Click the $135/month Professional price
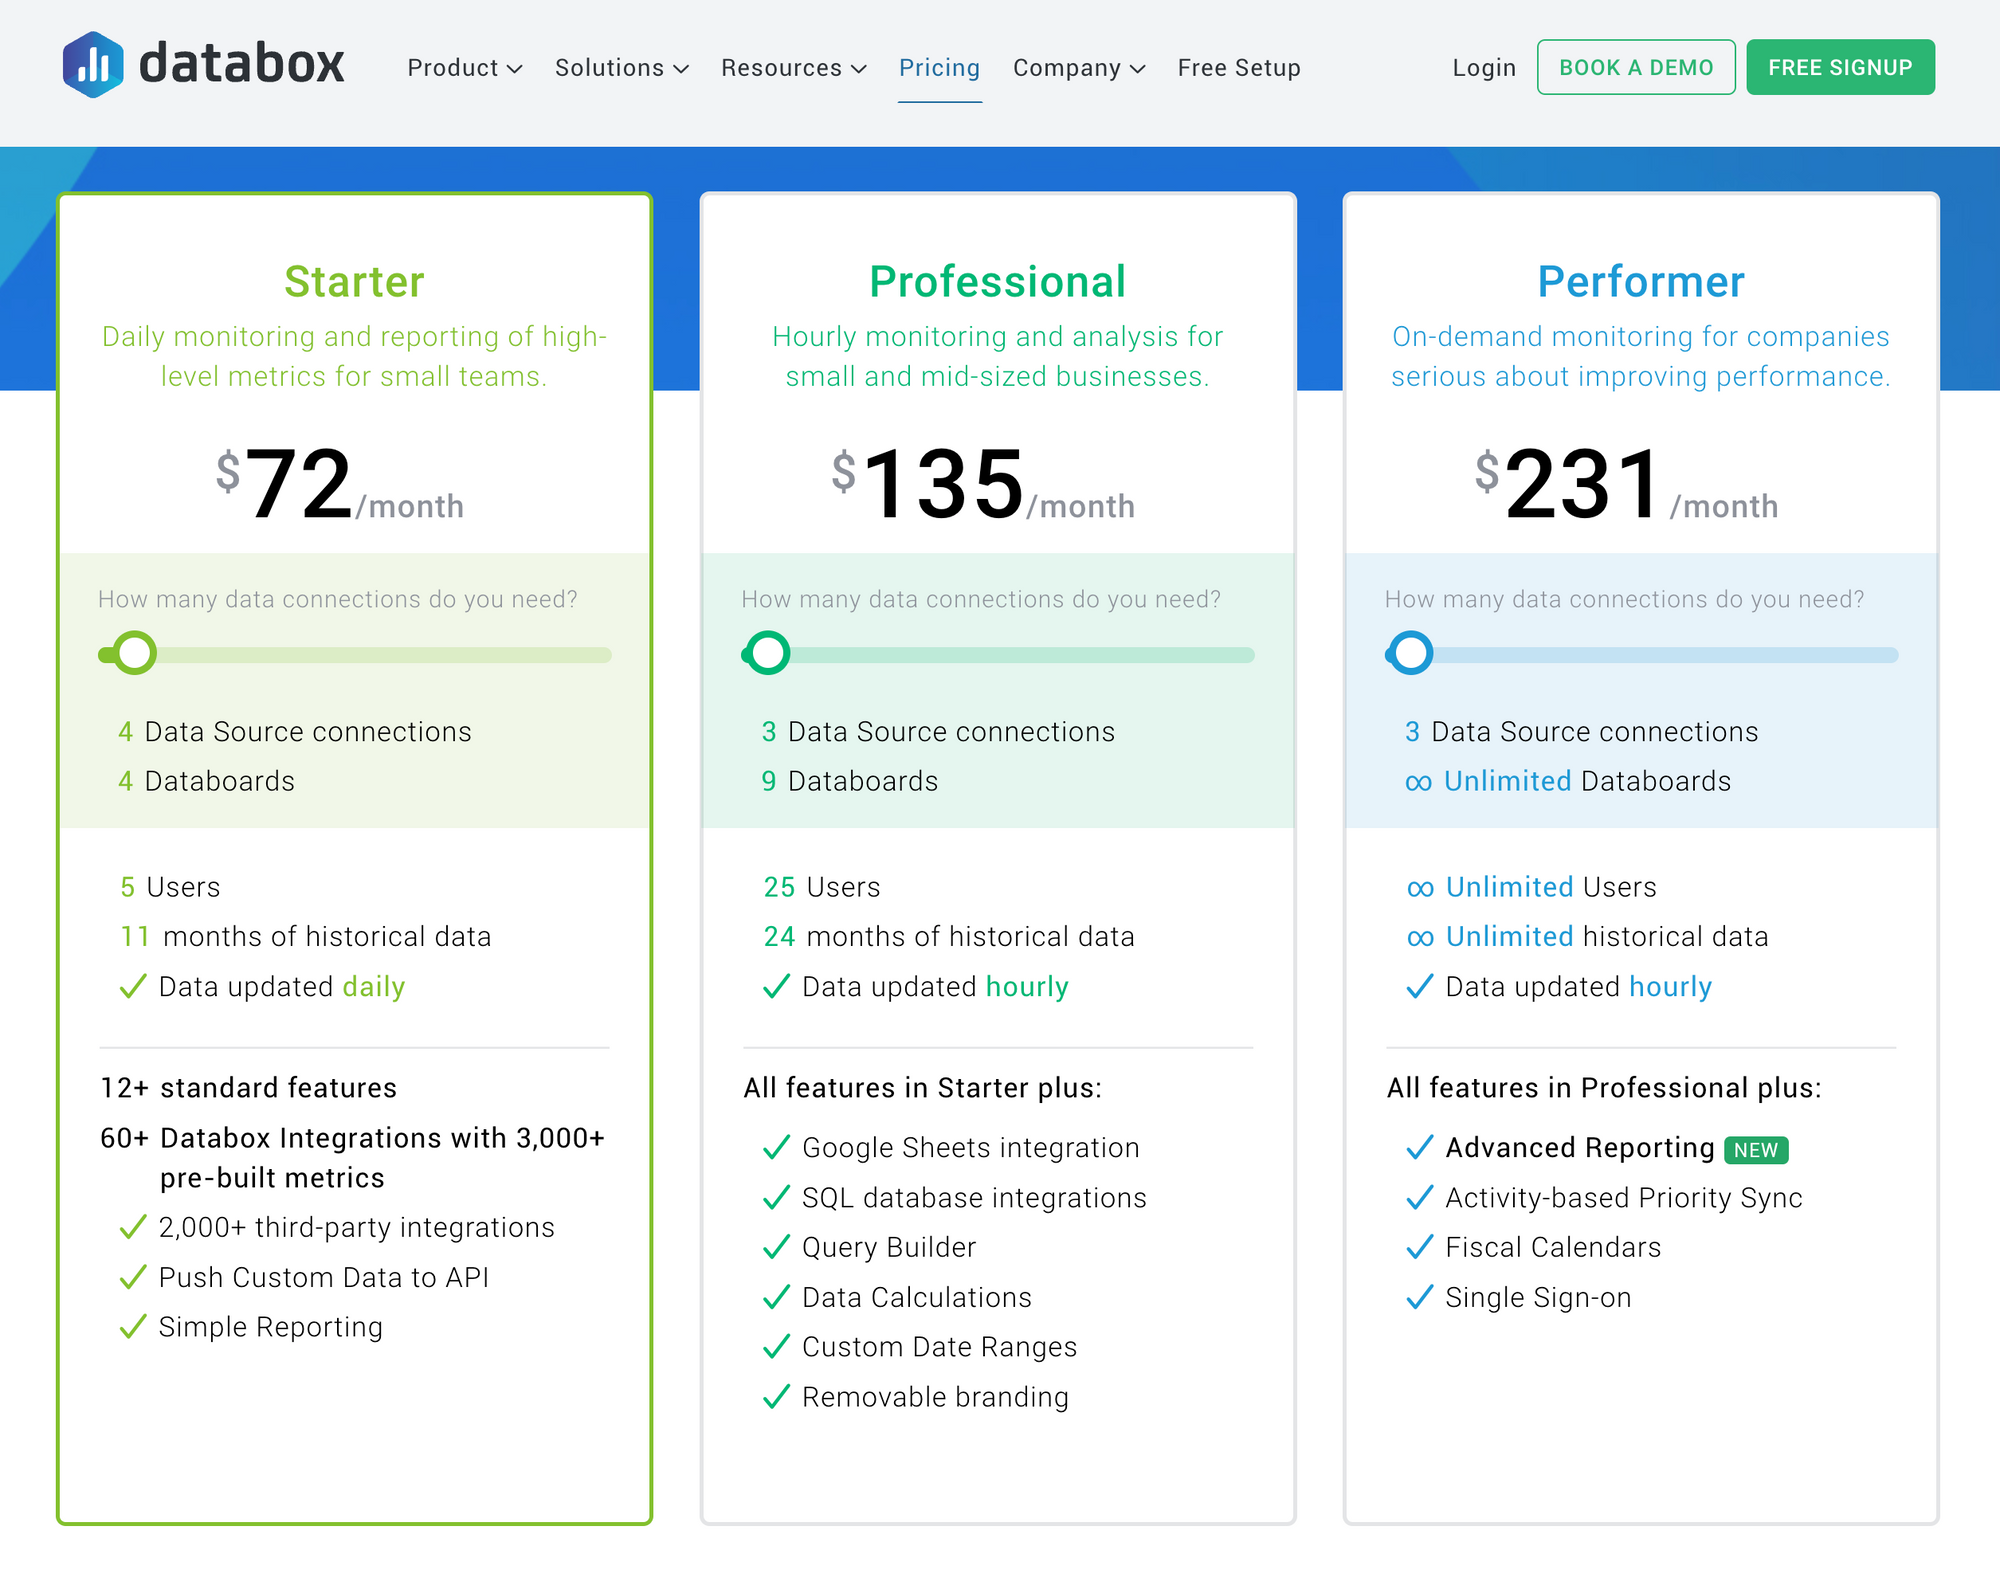The image size is (2000, 1578). 983,485
